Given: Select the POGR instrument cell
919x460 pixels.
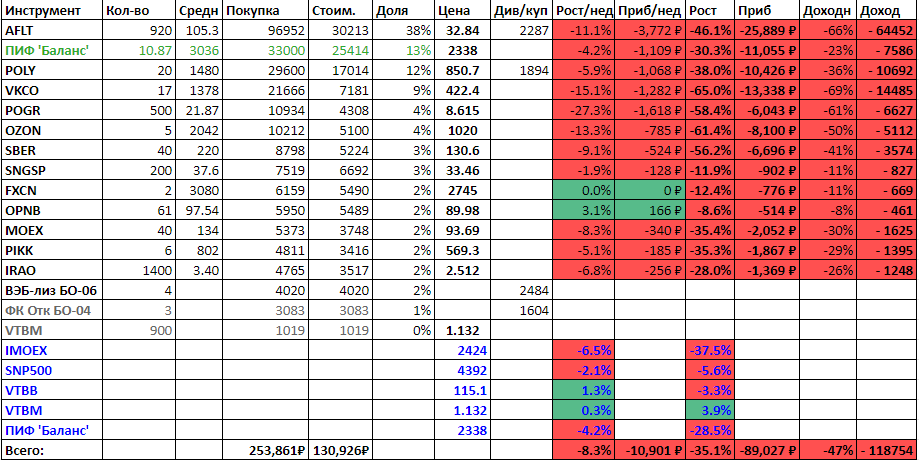Looking at the screenshot, I should pos(52,111).
